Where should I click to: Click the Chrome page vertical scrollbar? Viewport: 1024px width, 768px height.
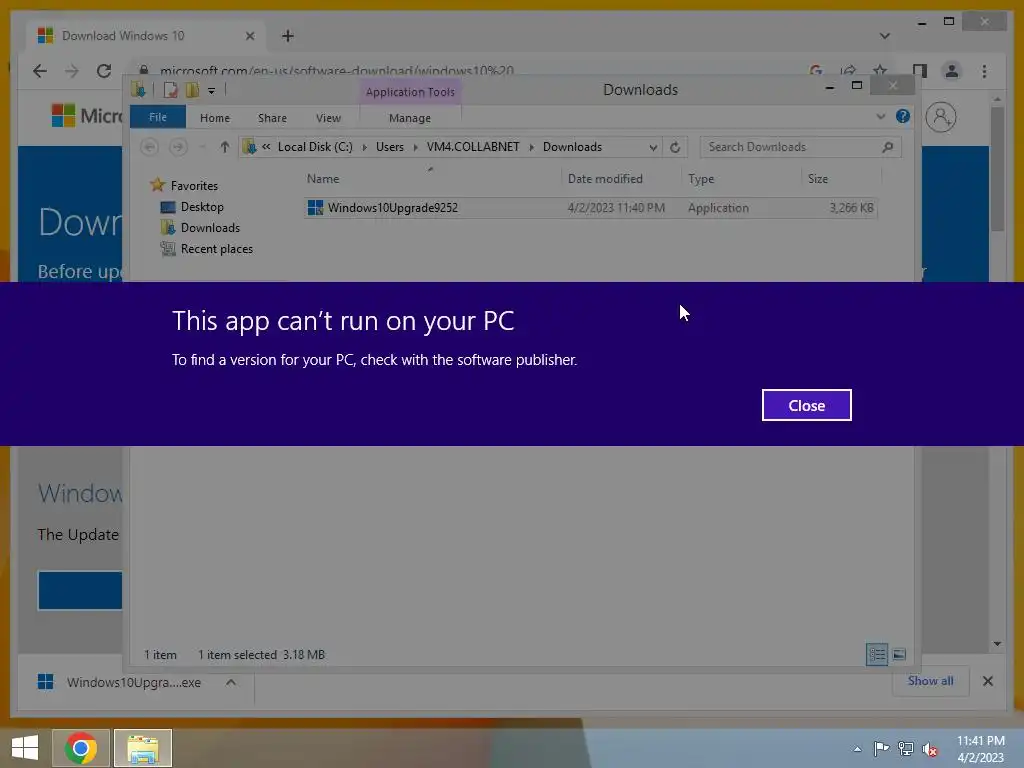tap(997, 170)
